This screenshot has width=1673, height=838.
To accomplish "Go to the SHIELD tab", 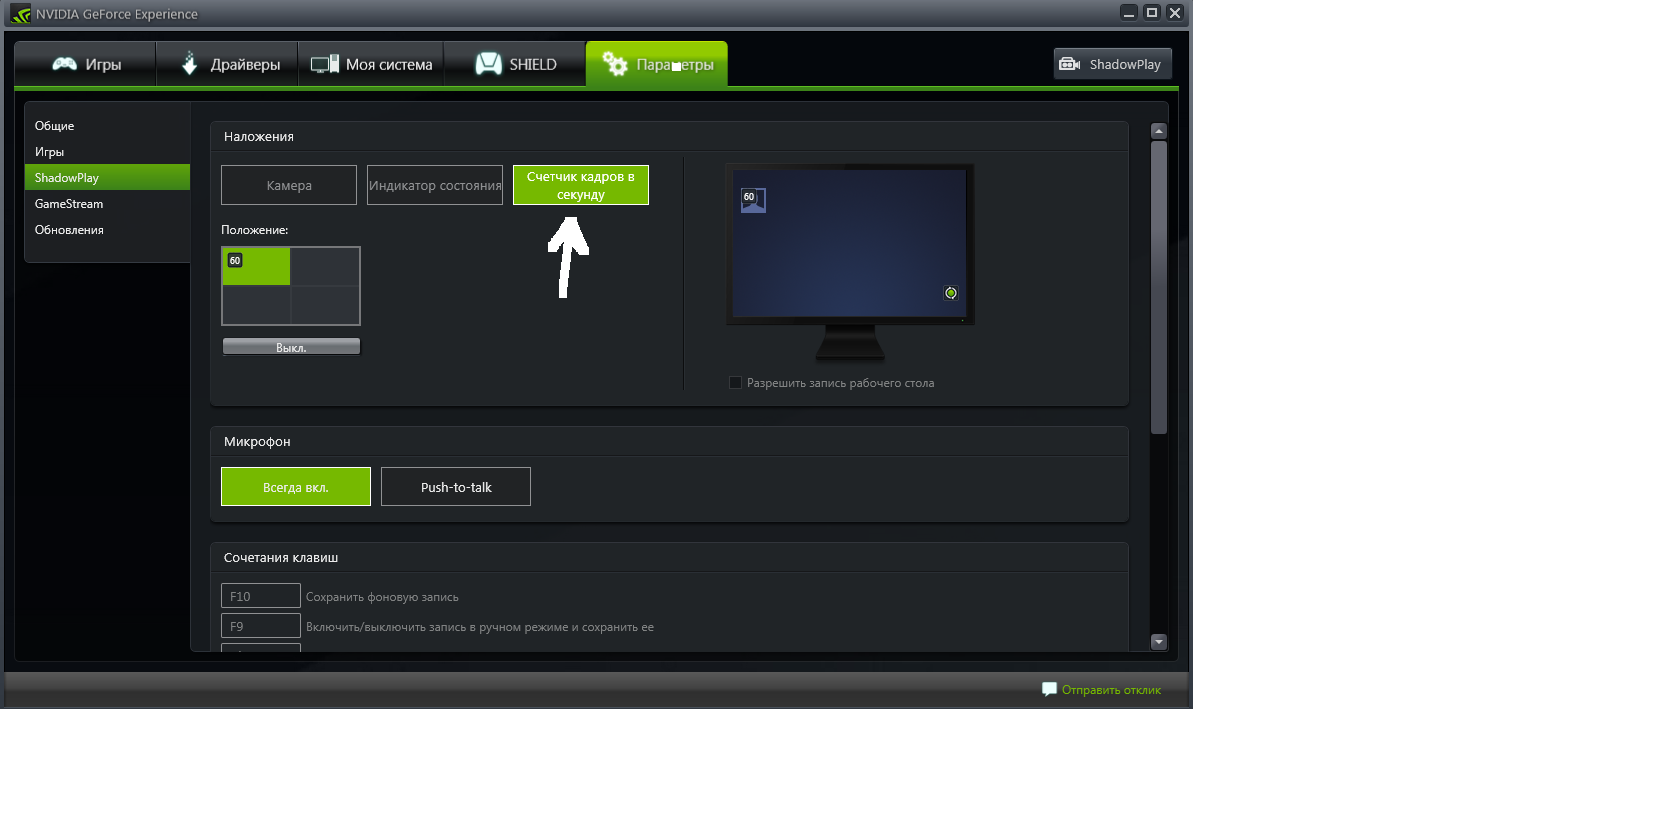I will tap(515, 64).
